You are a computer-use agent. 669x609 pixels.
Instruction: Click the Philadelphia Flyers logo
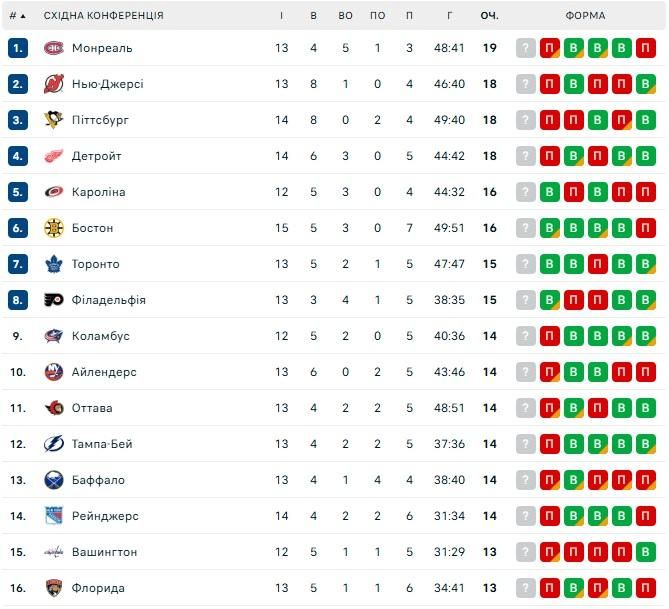click(54, 300)
